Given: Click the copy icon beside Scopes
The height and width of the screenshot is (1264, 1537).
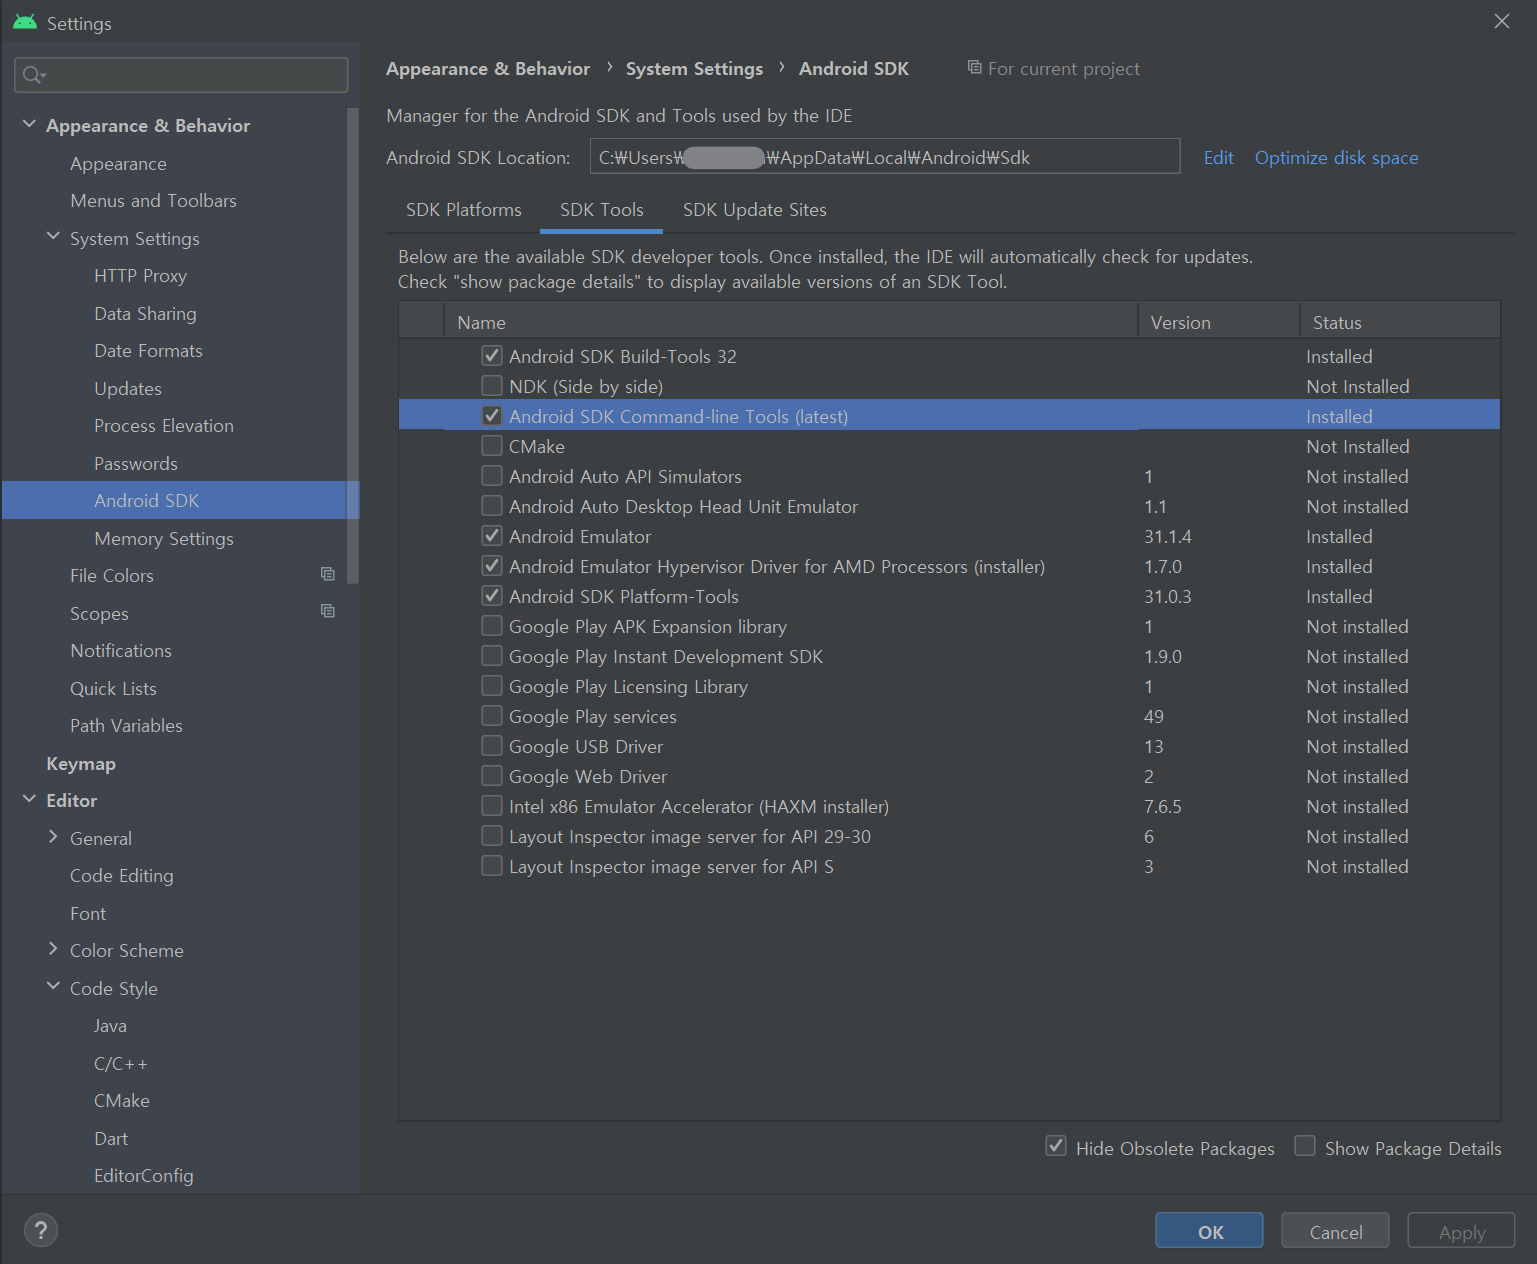Looking at the screenshot, I should click(x=328, y=611).
